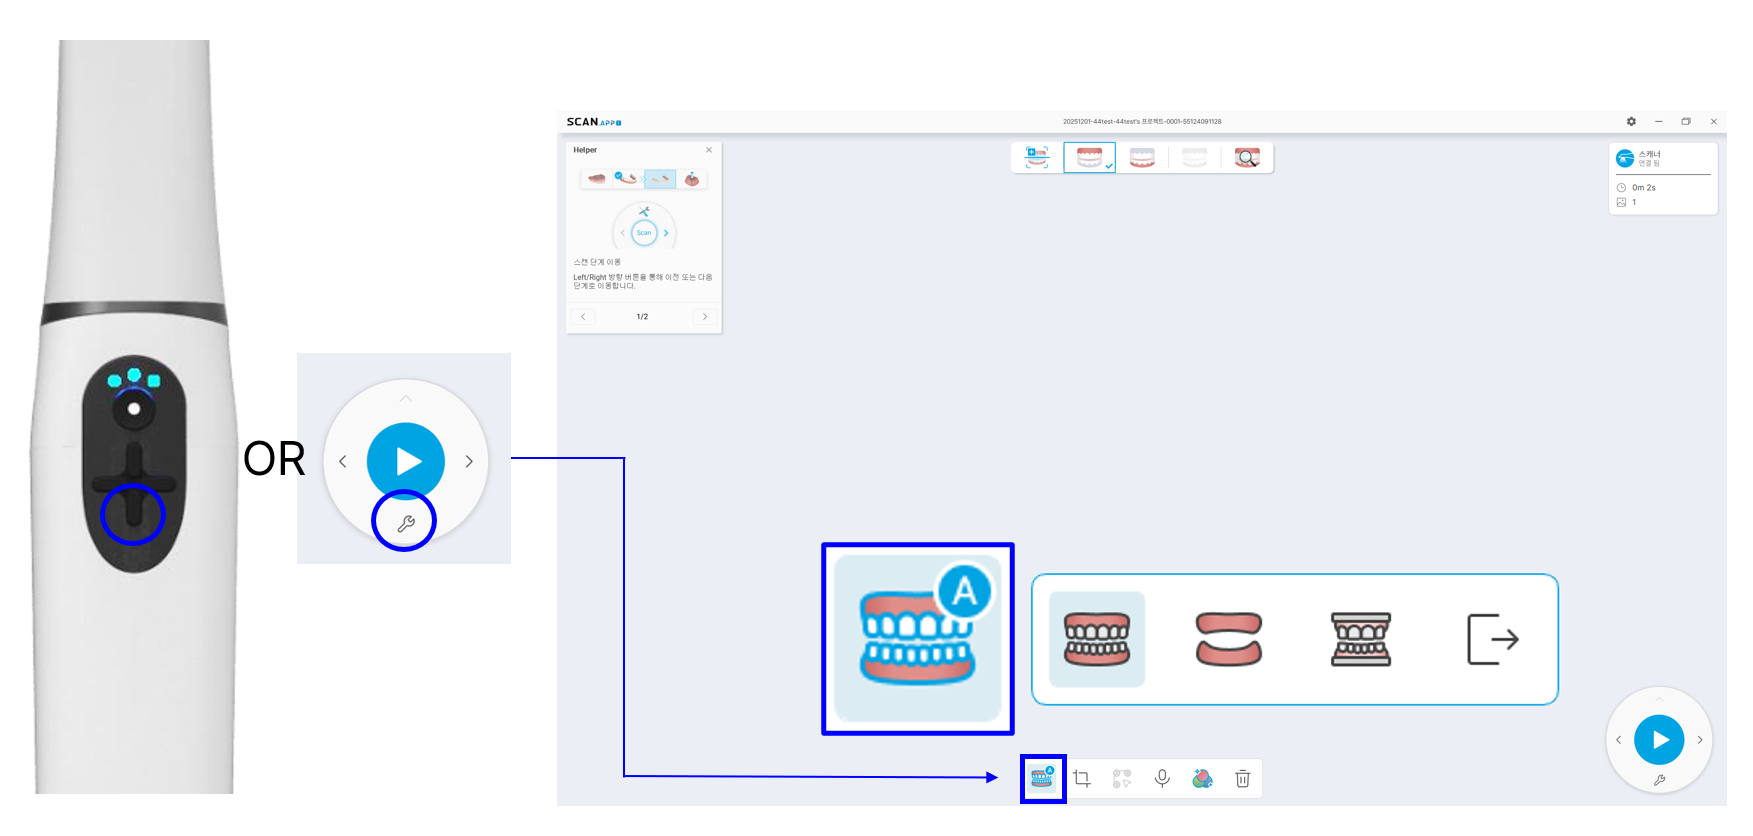Click up chevron on bottom-right scan dial
Image resolution: width=1753 pixels, height=836 pixels.
click(x=1659, y=698)
